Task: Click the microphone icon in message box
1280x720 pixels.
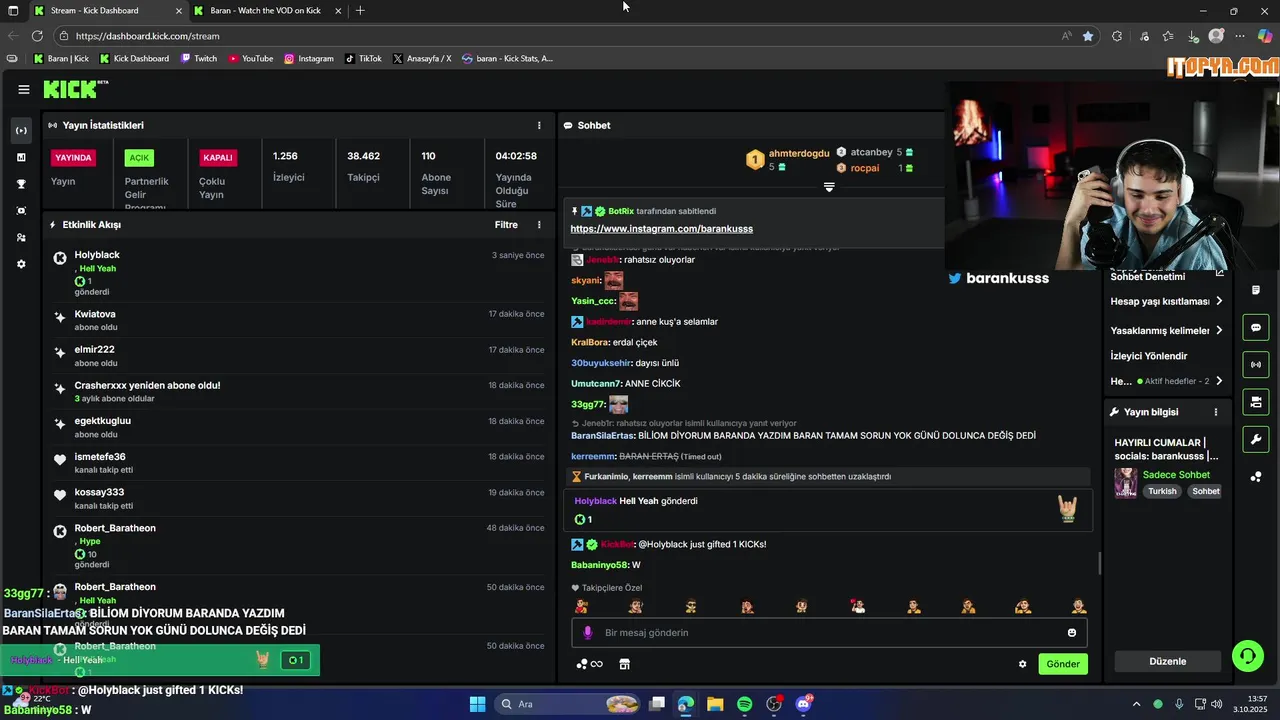Action: click(588, 633)
